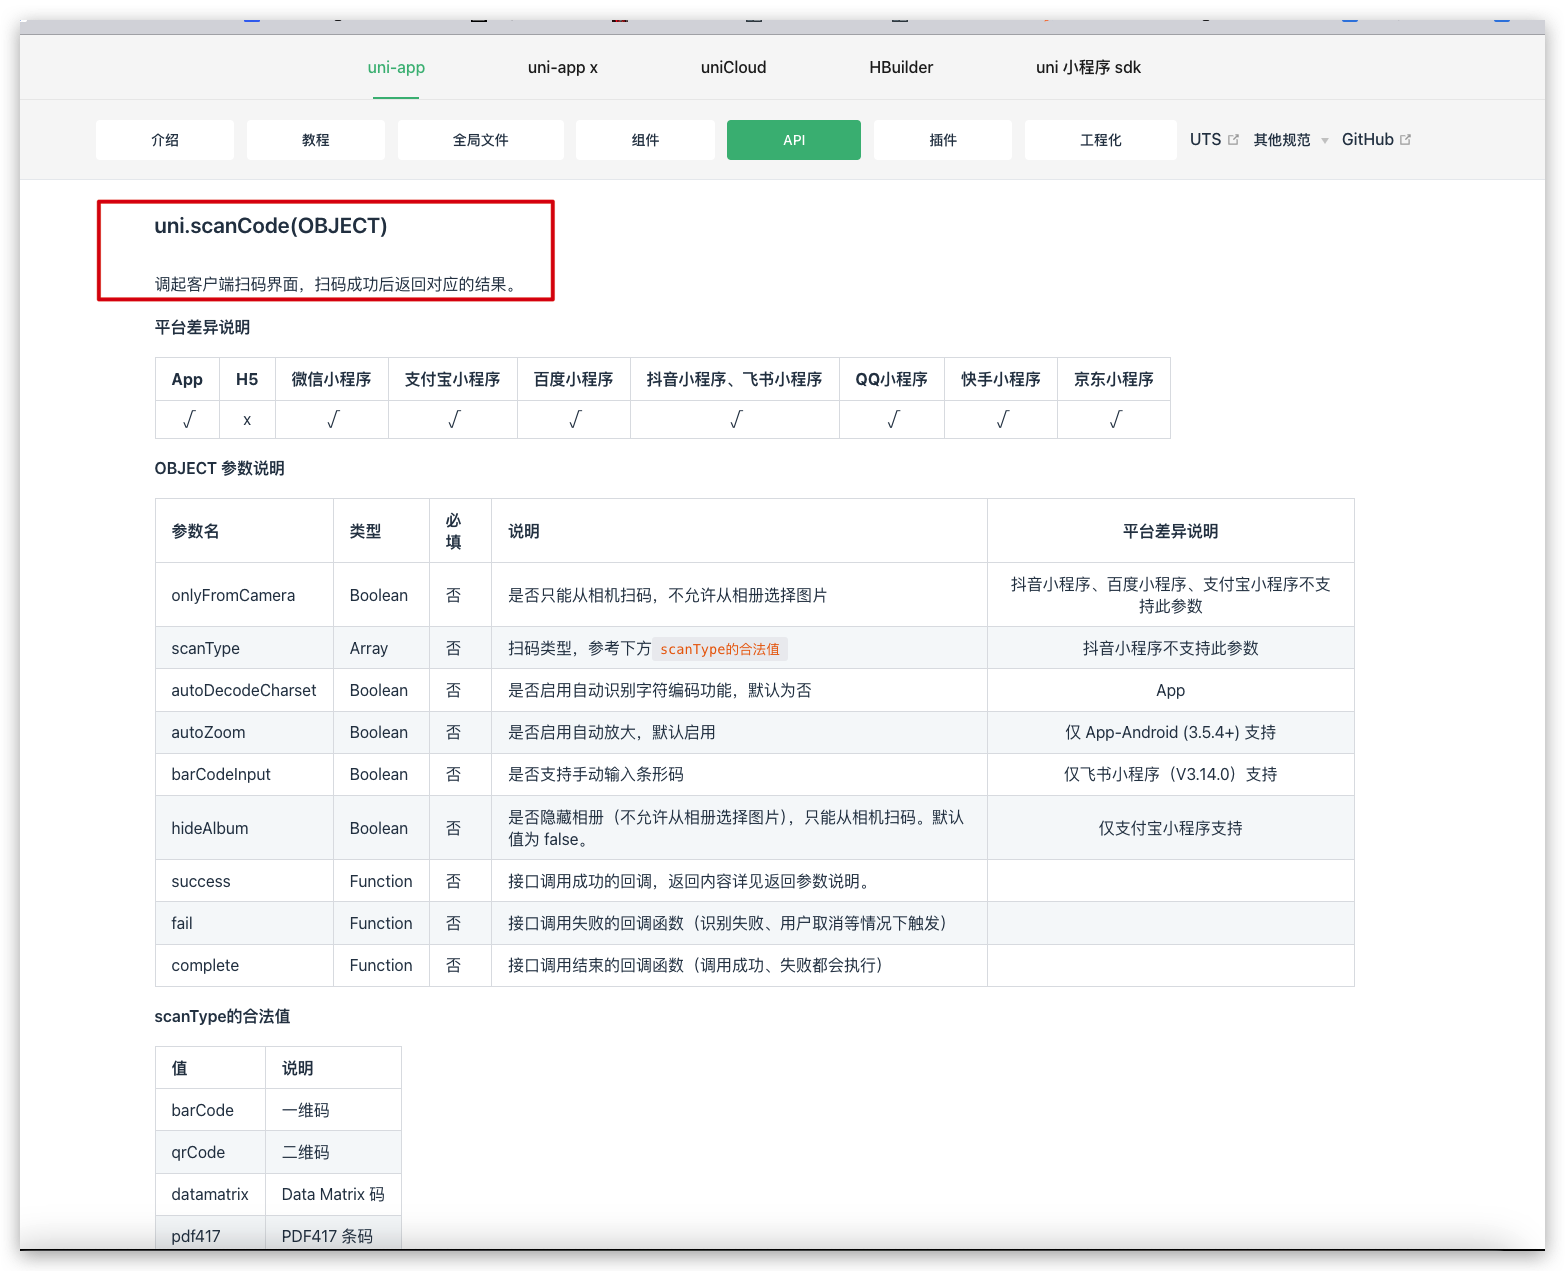Click the hideAlbum parameter cell
Screen dimensions: 1565x1271
244,828
